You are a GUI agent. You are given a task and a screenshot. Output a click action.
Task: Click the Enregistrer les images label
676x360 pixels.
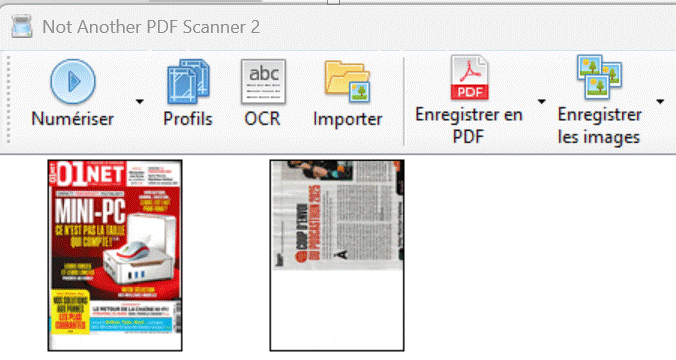pos(599,126)
